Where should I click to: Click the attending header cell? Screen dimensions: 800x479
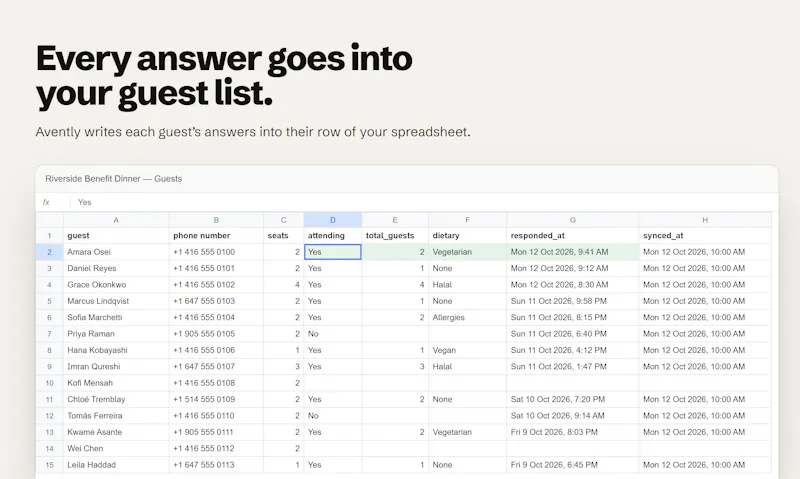point(333,236)
